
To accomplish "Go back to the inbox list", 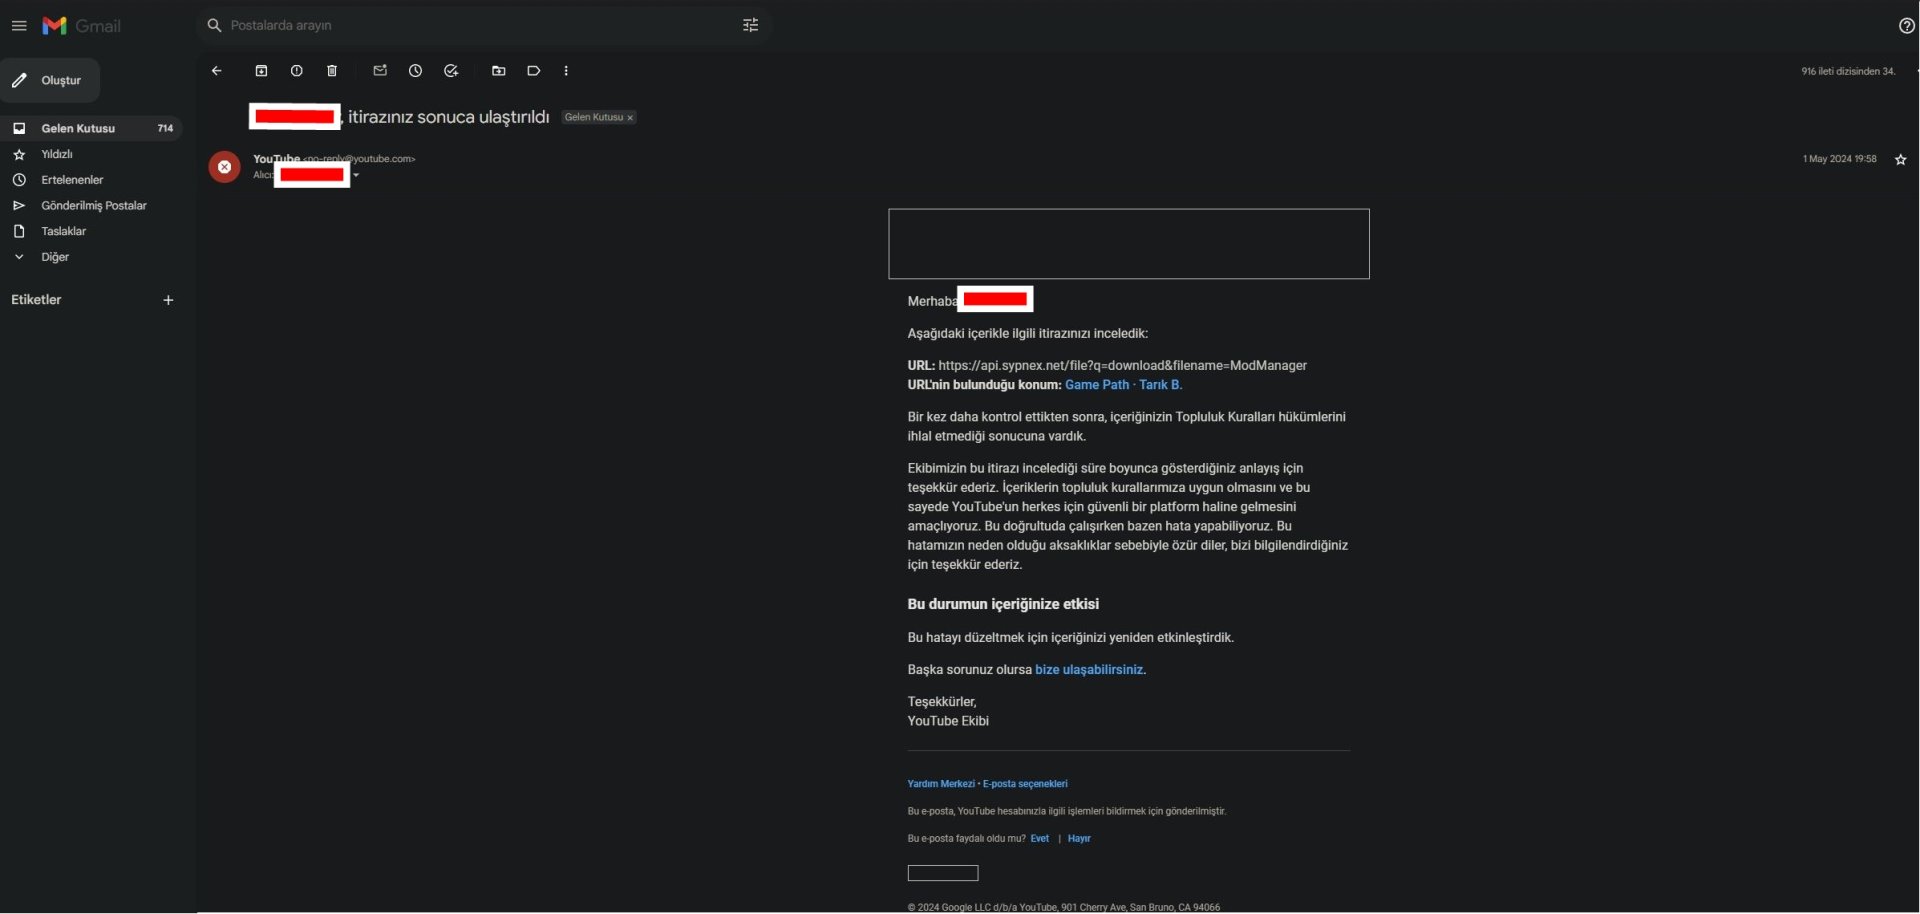I will coord(217,71).
